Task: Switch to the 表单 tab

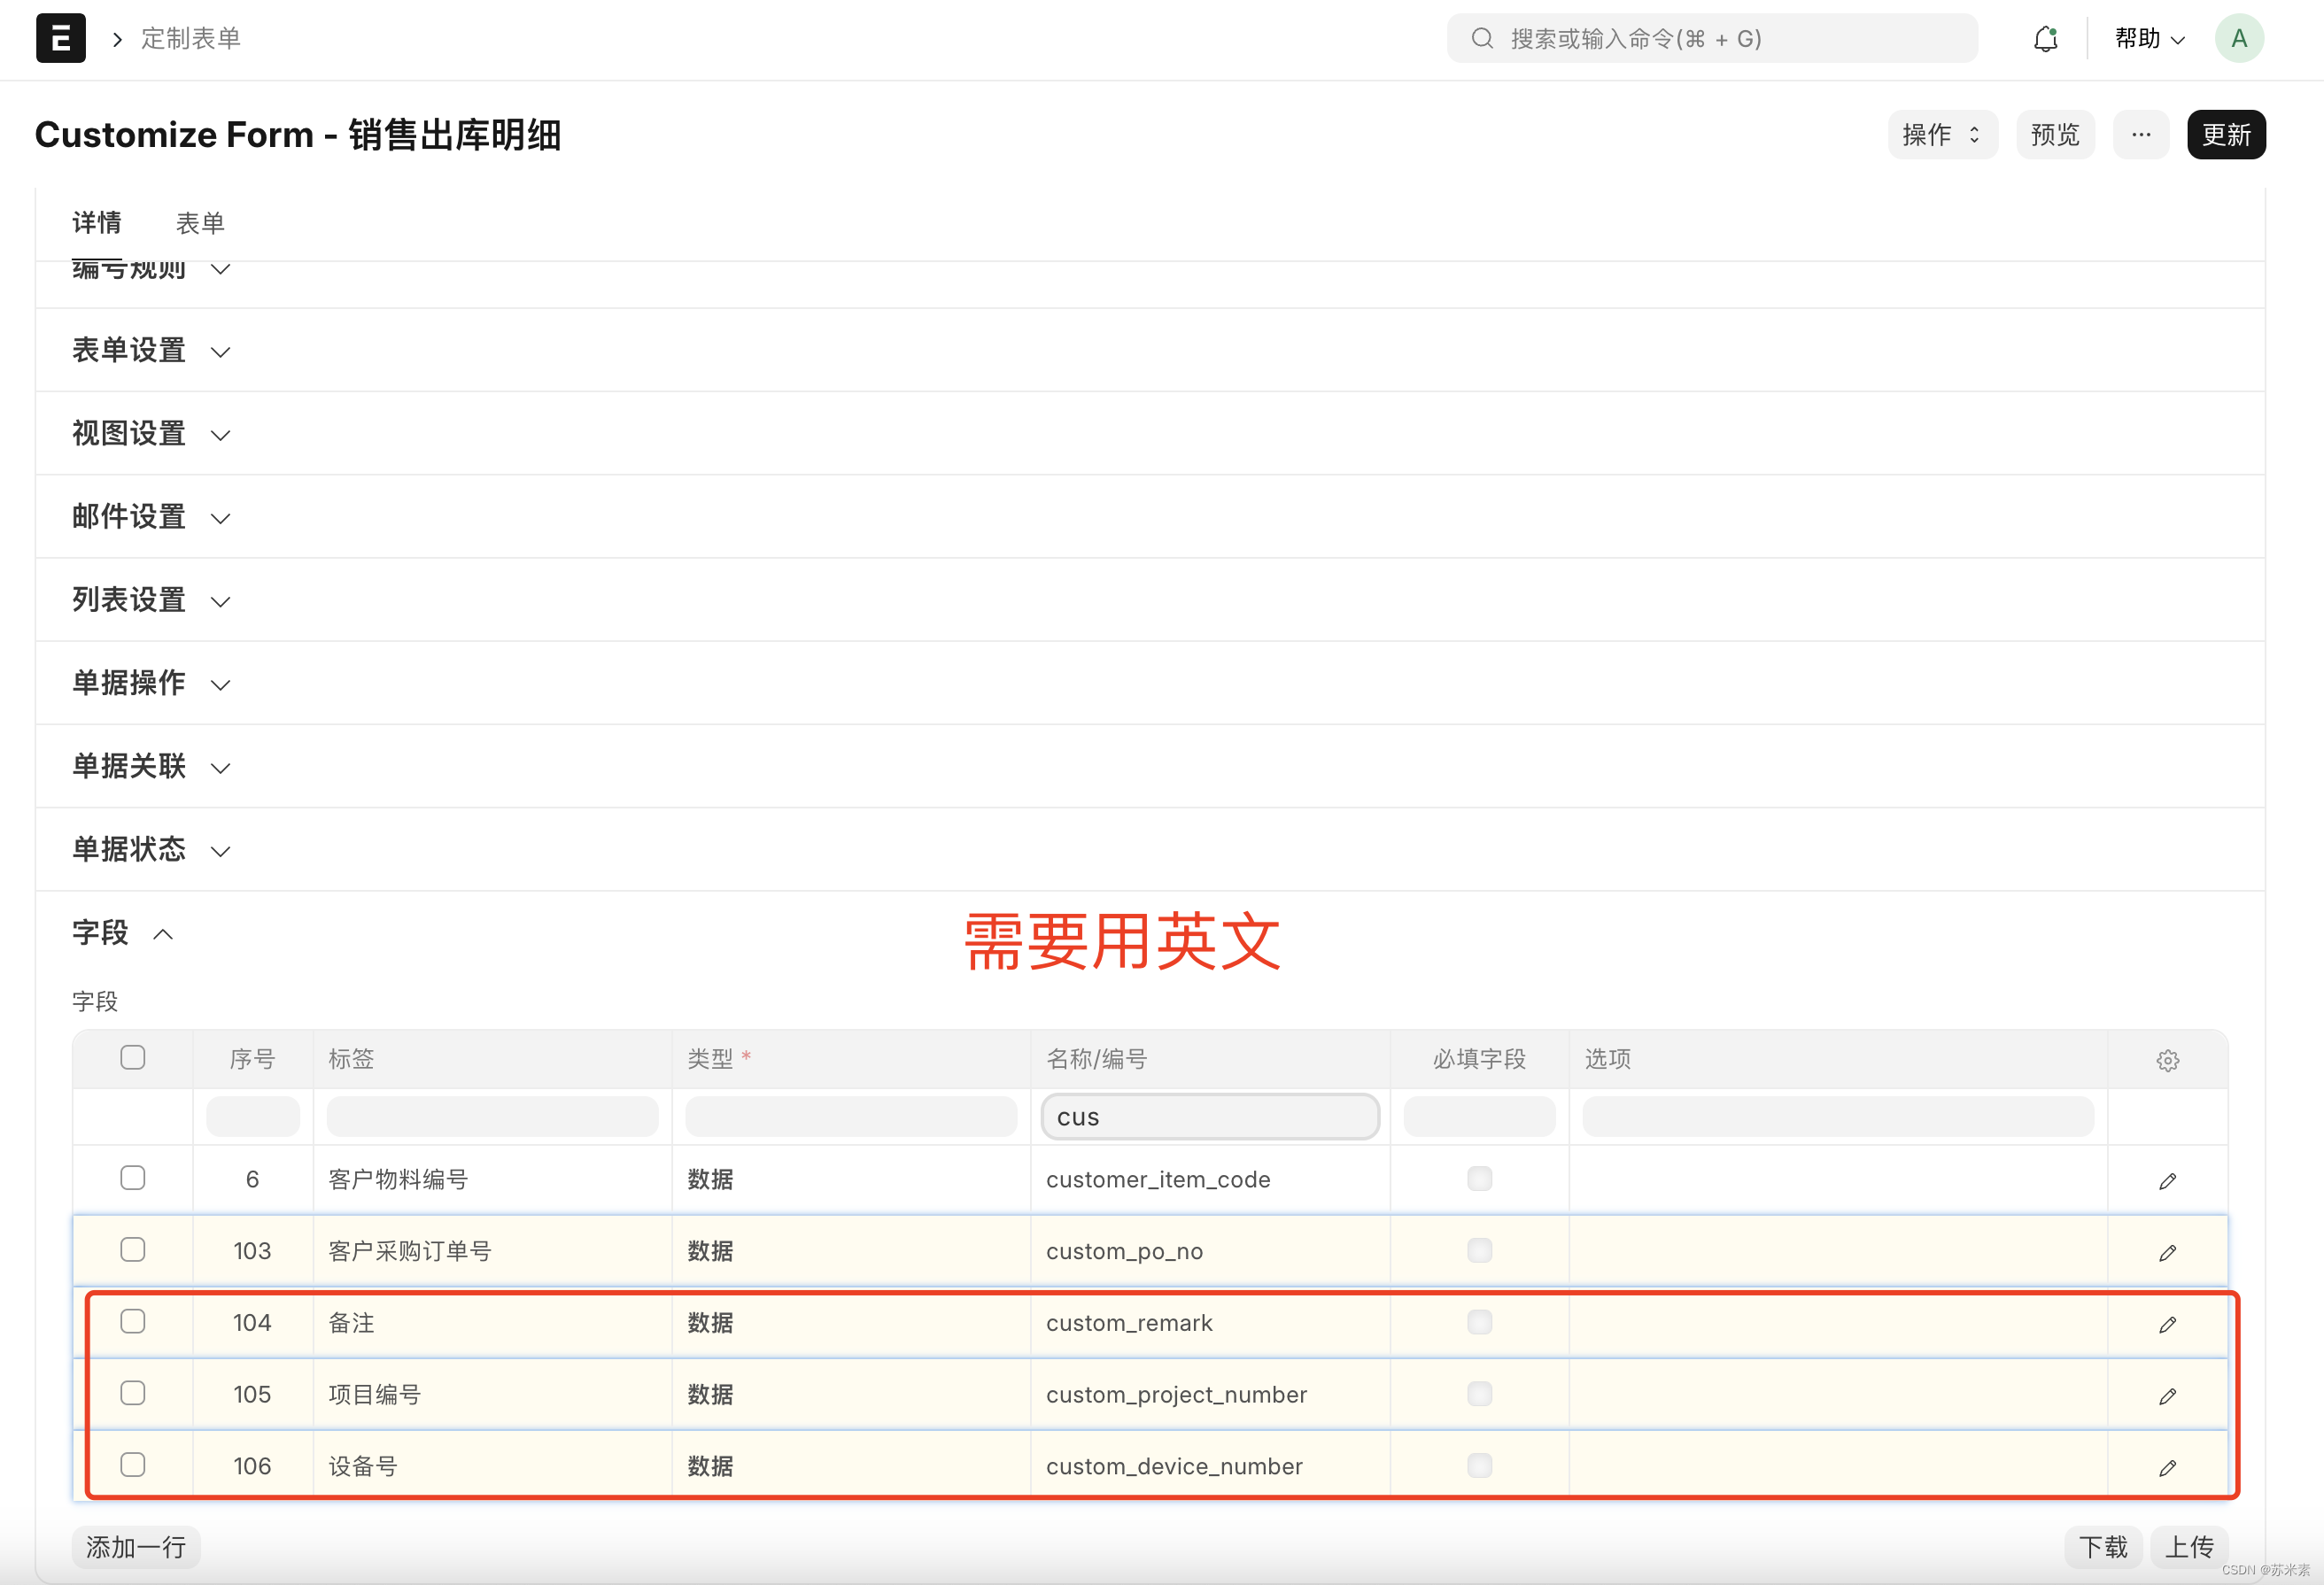Action: click(200, 223)
